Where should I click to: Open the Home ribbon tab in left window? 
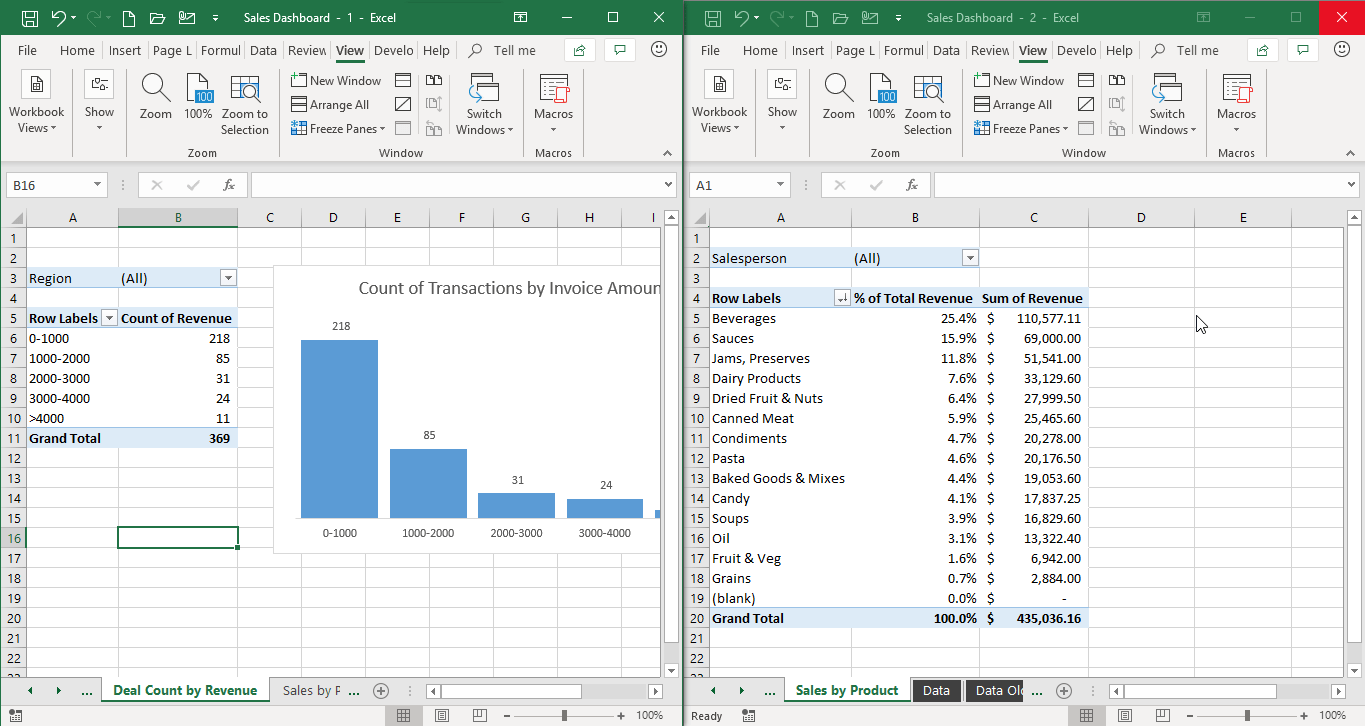tap(77, 50)
